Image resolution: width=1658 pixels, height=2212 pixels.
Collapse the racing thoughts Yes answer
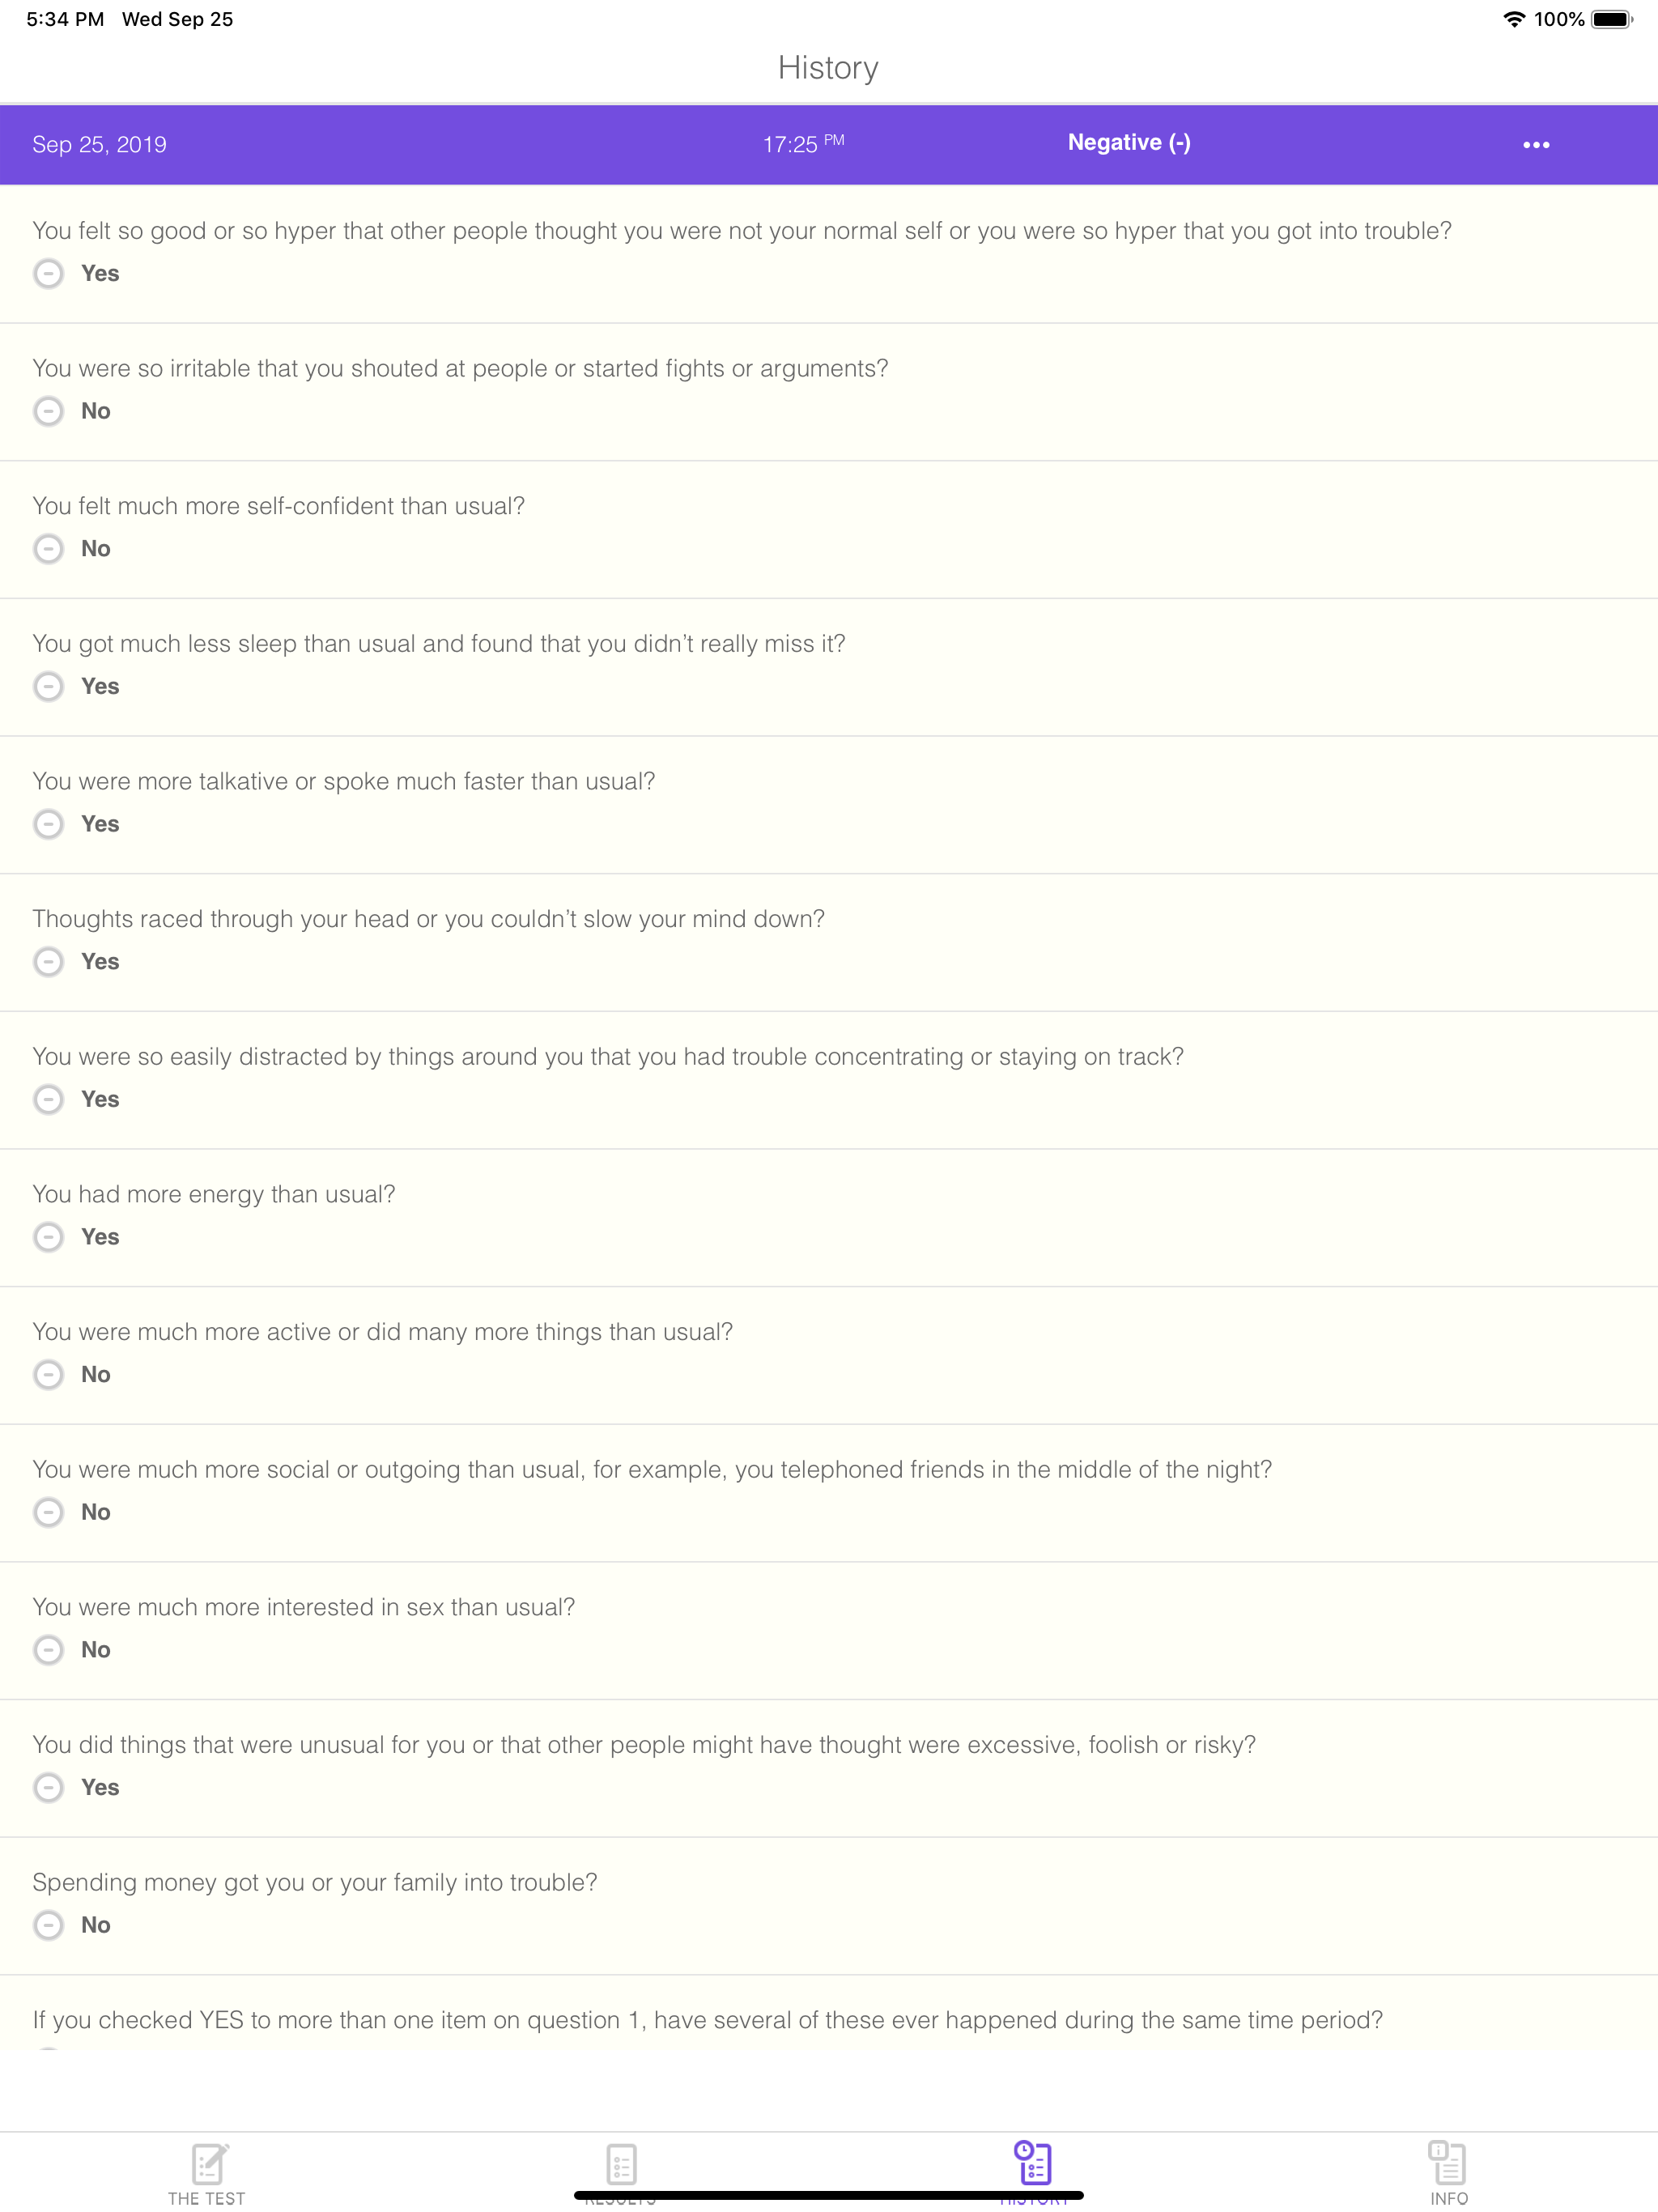pyautogui.click(x=48, y=962)
